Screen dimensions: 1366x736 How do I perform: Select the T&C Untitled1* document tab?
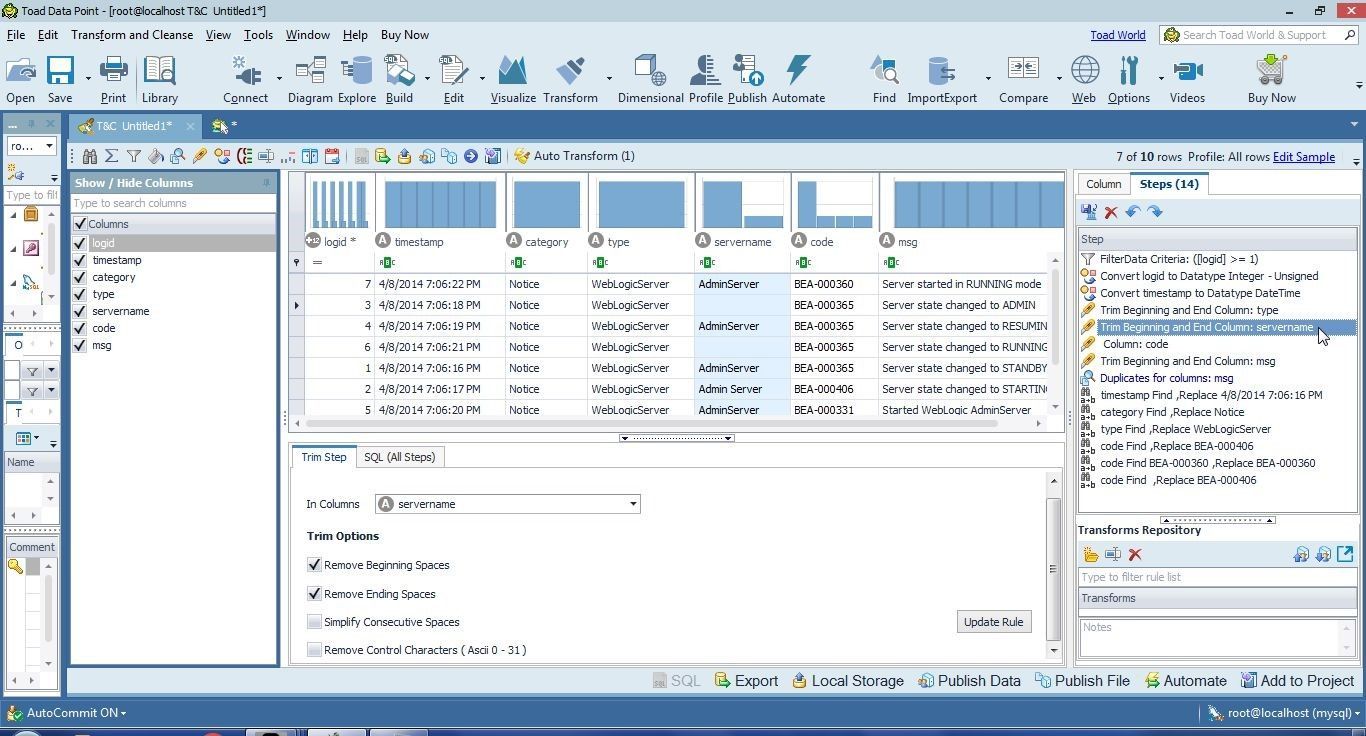pyautogui.click(x=134, y=126)
